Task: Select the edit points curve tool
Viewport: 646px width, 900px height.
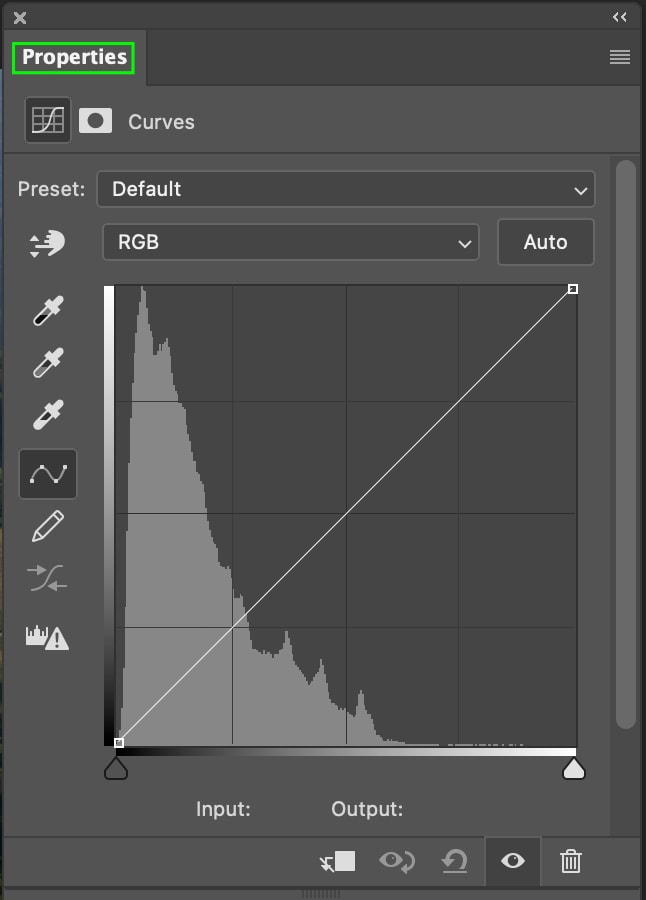Action: pyautogui.click(x=48, y=474)
